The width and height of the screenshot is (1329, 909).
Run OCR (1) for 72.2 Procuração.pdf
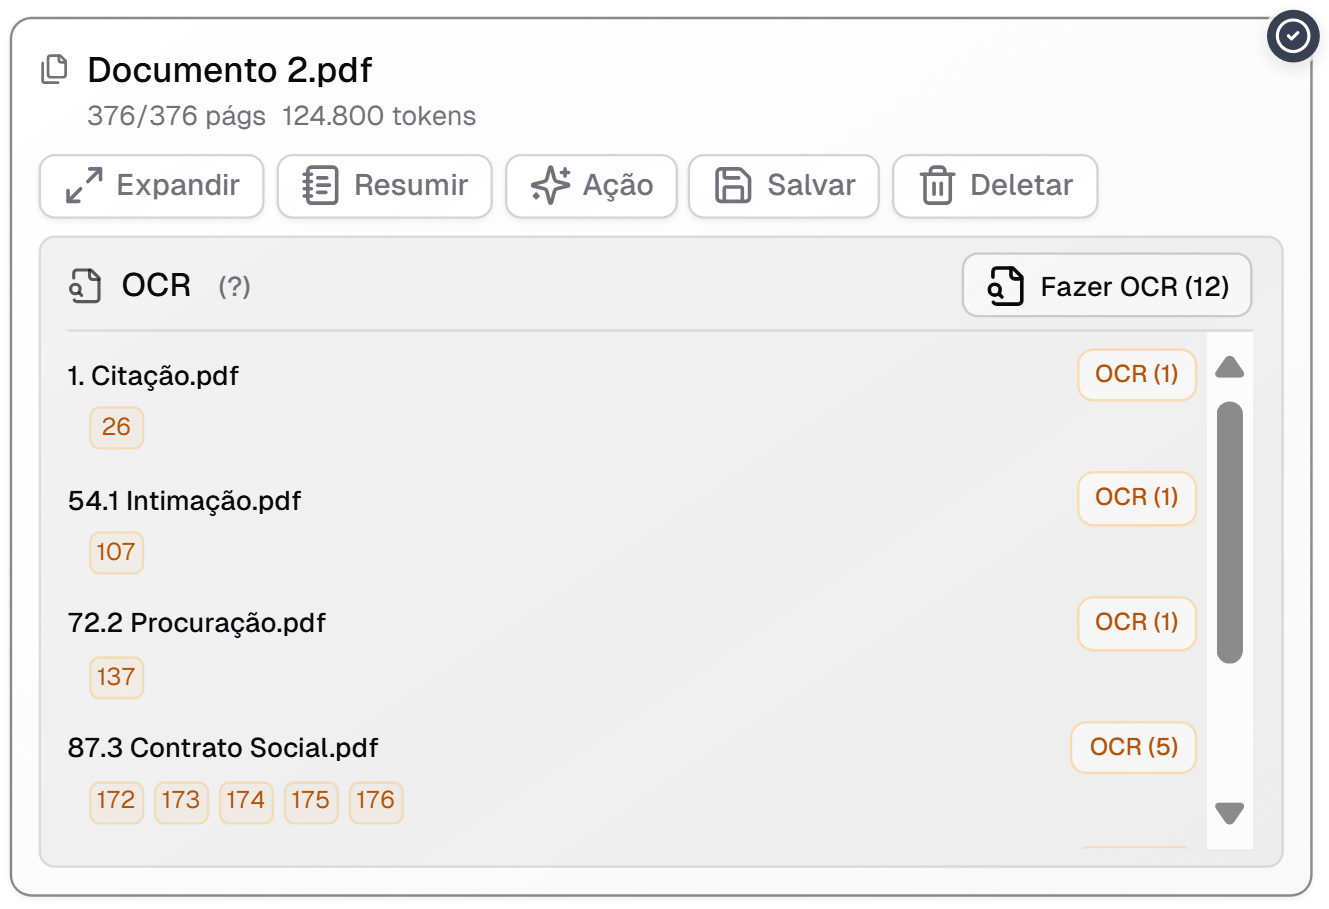[1136, 623]
